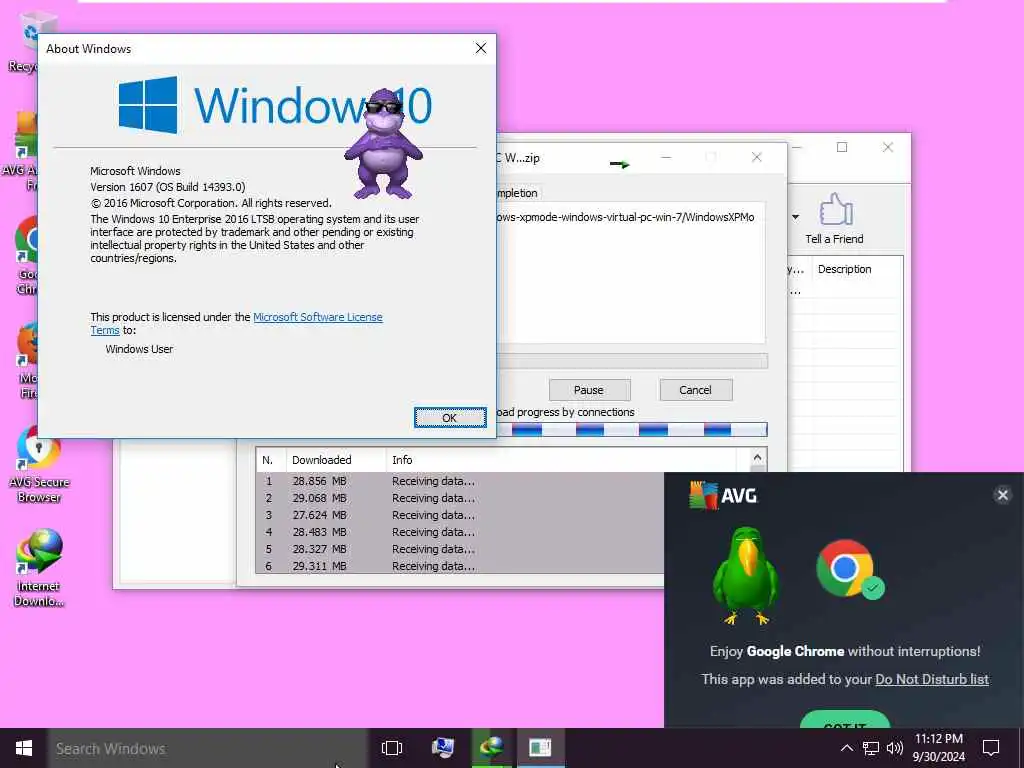Close the AVG notification popup
Screen dimensions: 1024x768
pyautogui.click(x=1002, y=495)
